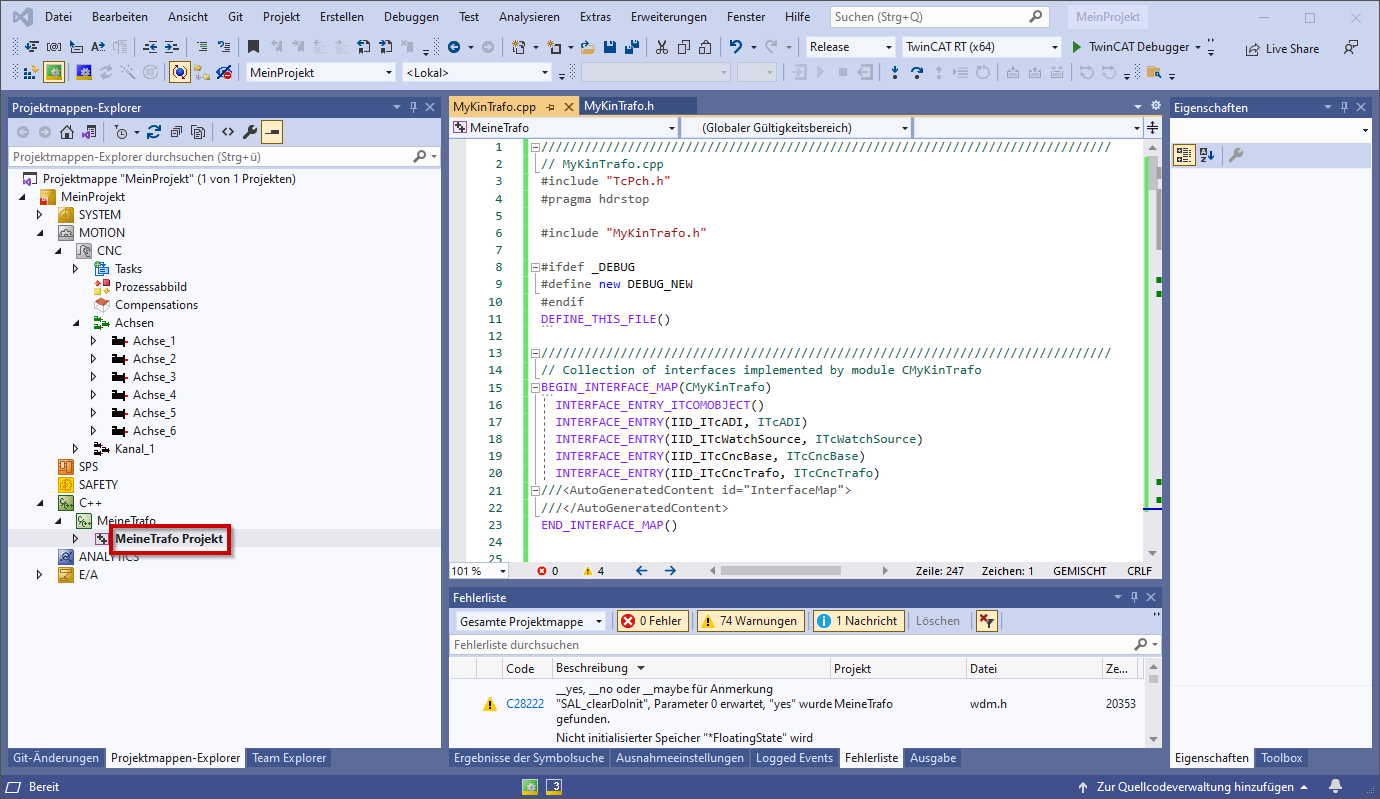The width and height of the screenshot is (1380, 799).
Task: Click the TwinCAT disabled-eye toggle icon
Action: pos(225,72)
